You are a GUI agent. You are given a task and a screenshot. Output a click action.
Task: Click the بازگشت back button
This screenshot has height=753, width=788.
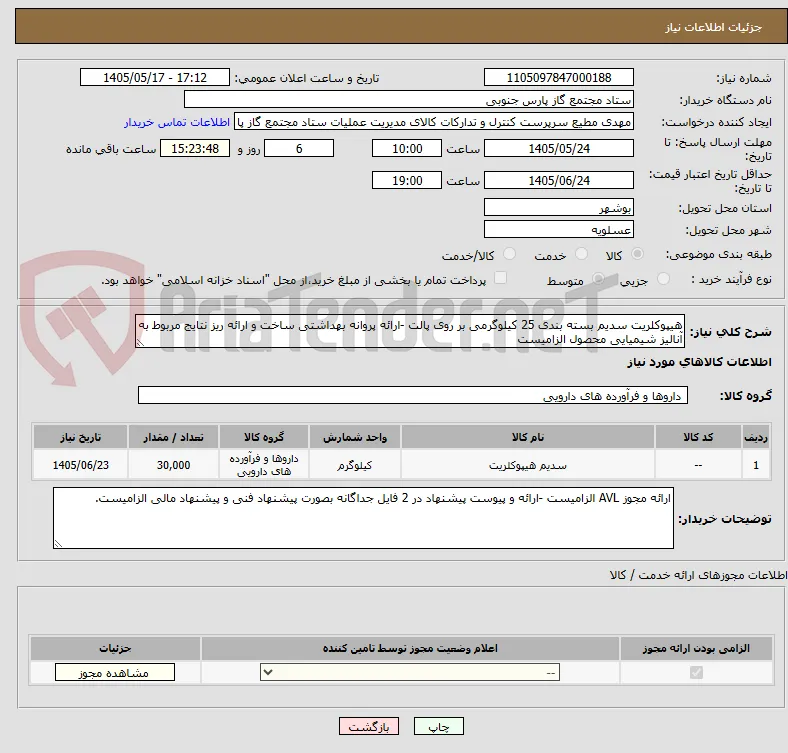coord(369,726)
